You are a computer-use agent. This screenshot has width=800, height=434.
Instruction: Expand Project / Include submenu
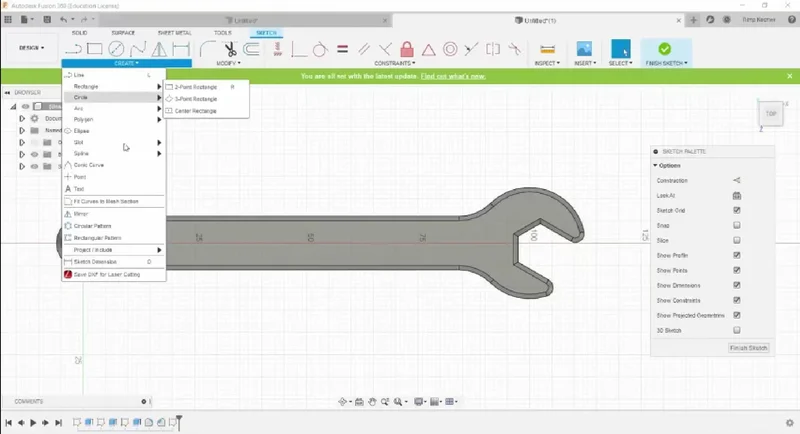[114, 250]
